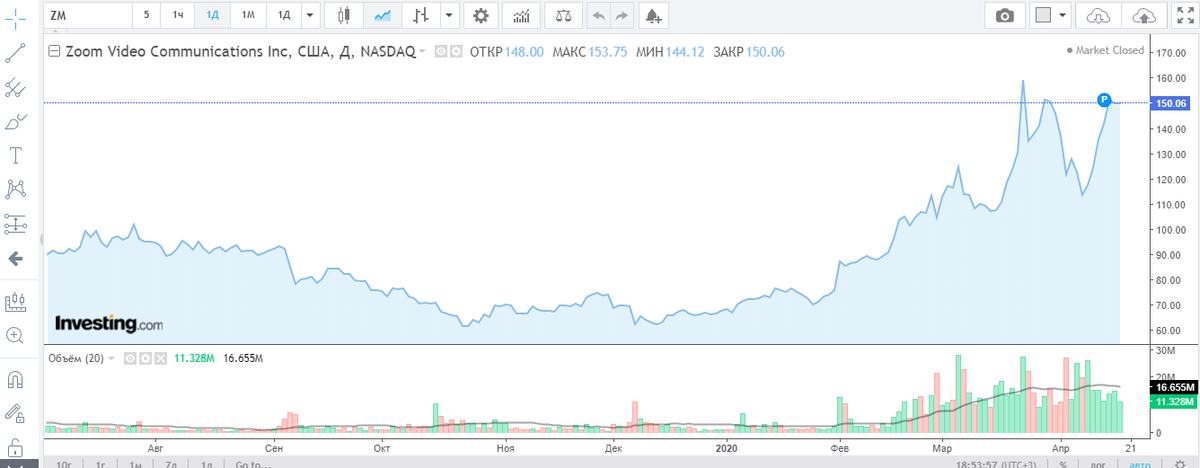Viewport: 1200px width, 468px height.
Task: Activate the zoom-in magnifier tool
Action: 15,335
